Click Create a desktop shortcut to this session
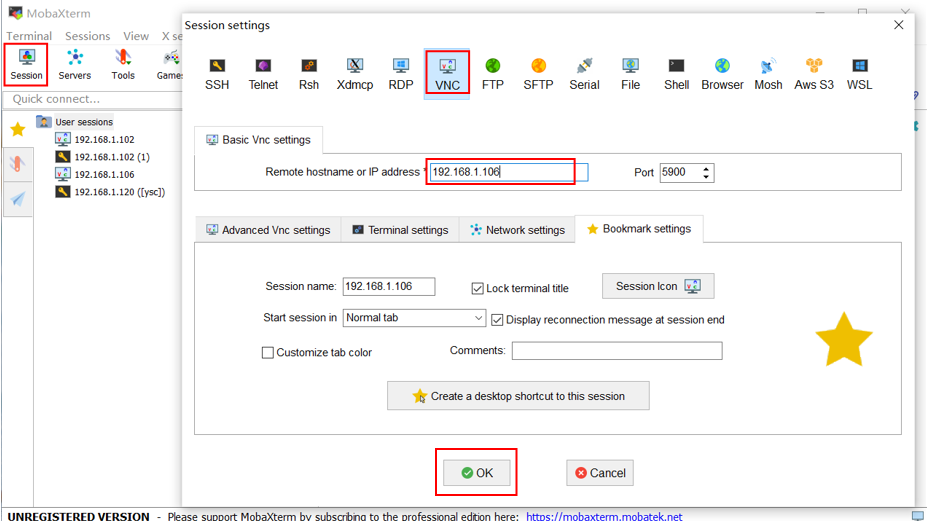The height and width of the screenshot is (521, 927). (518, 396)
